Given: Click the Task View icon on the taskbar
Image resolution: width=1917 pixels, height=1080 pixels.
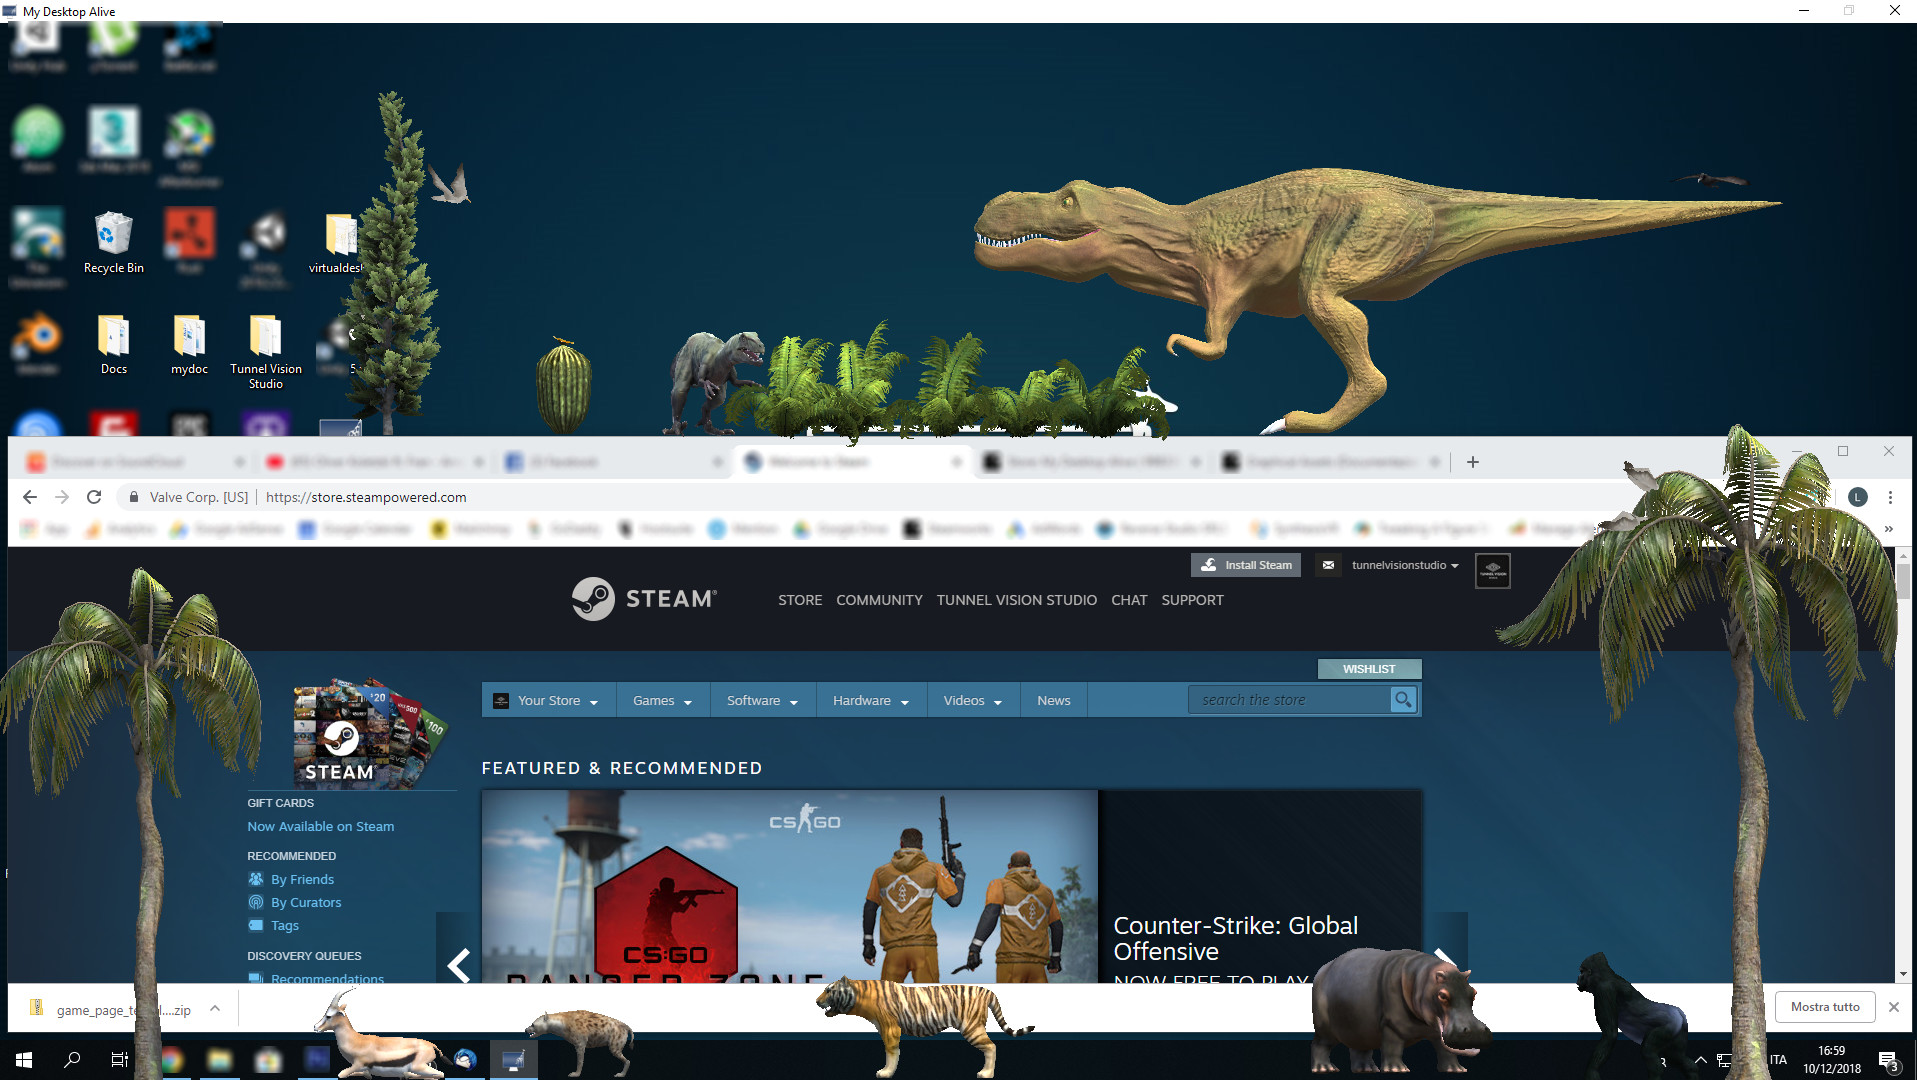Looking at the screenshot, I should (x=118, y=1059).
